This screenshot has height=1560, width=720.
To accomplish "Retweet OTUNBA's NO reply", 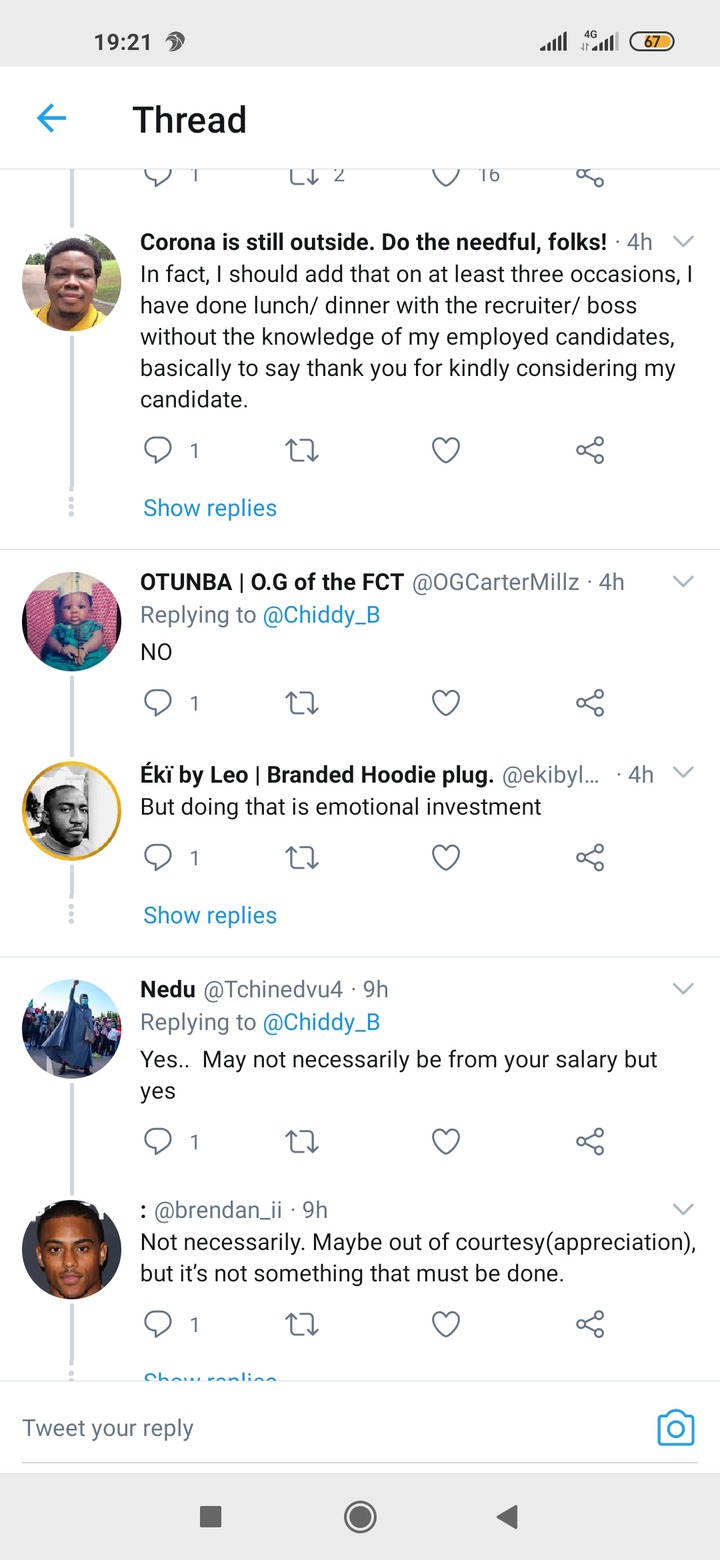I will [302, 703].
